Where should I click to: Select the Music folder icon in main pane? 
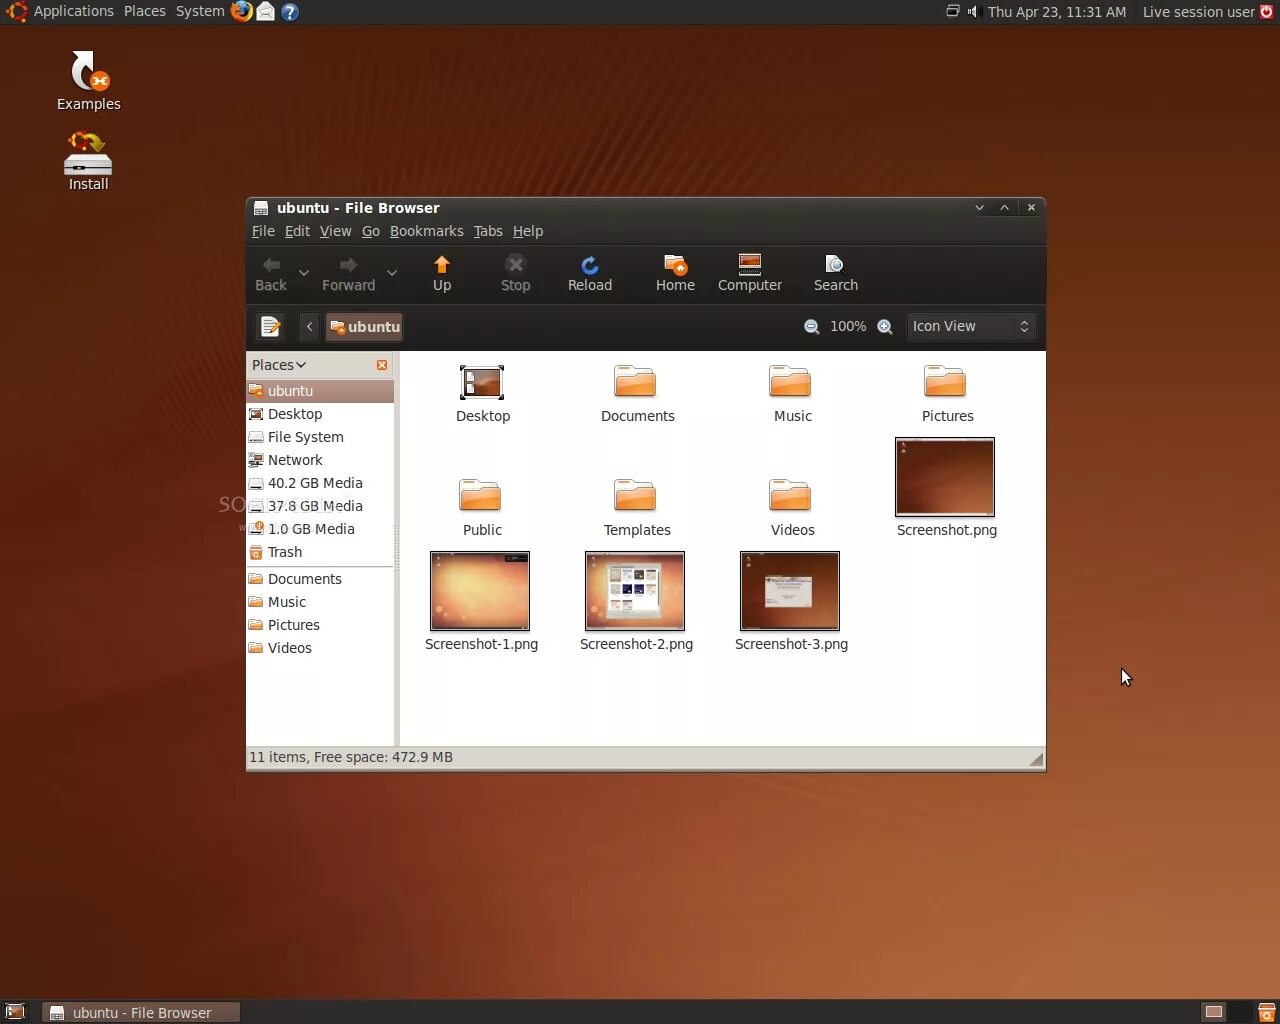coord(791,382)
